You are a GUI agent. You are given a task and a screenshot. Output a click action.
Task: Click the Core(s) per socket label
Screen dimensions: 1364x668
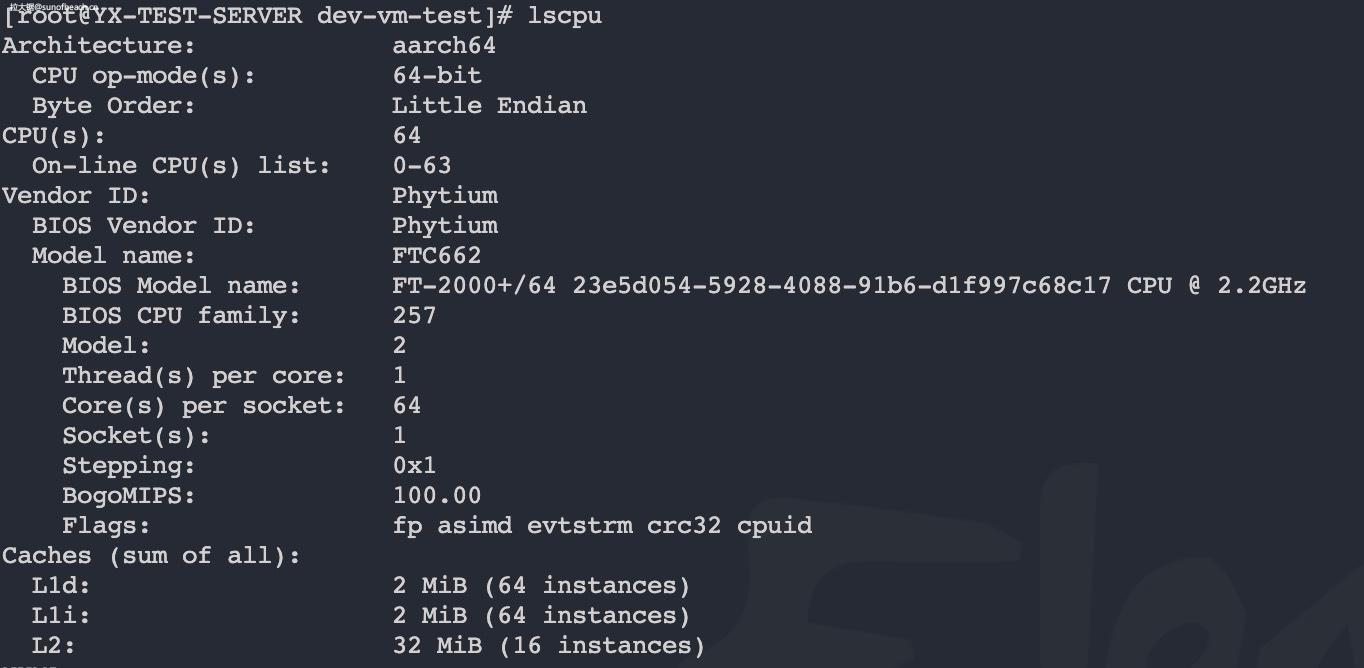(203, 406)
